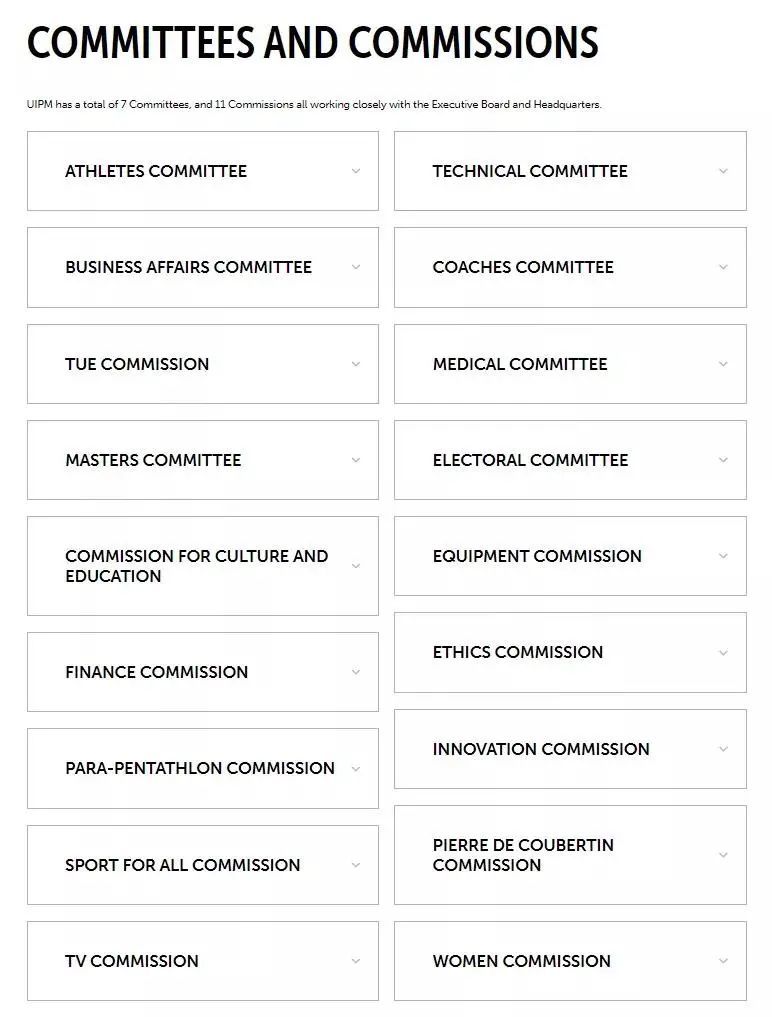Click chevron next to Medical Committee
This screenshot has height=1017, width=772.
click(x=723, y=364)
